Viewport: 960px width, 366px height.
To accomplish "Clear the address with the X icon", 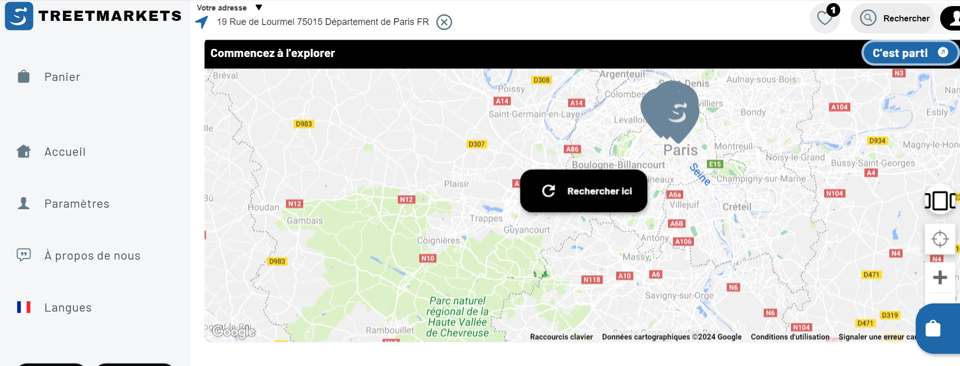I will click(x=444, y=23).
